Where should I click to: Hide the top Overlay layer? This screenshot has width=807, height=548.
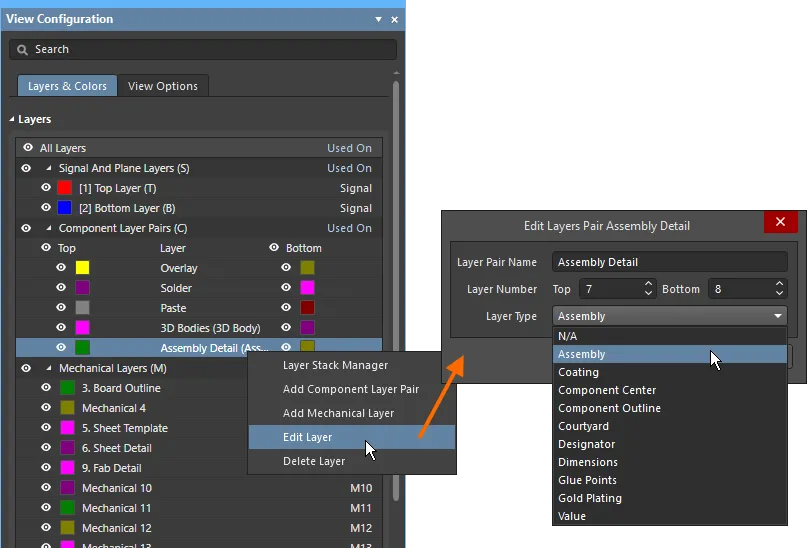click(61, 268)
